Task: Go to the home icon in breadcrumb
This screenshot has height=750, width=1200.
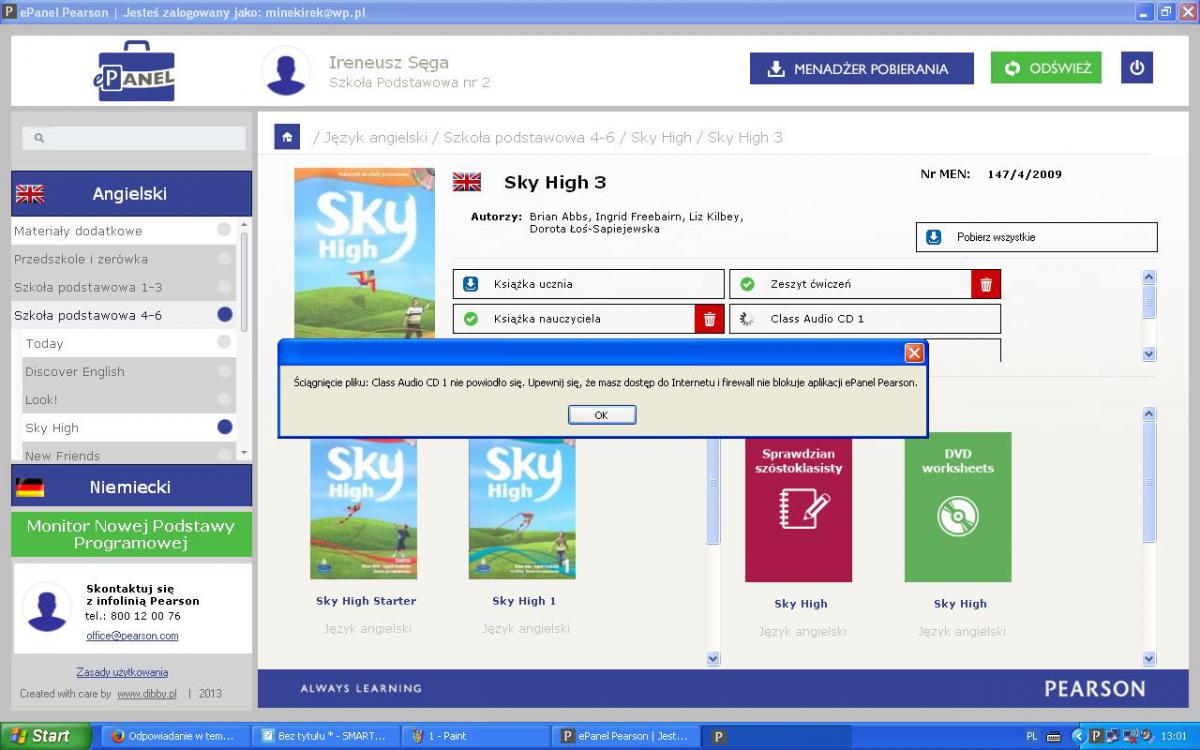Action: (288, 137)
